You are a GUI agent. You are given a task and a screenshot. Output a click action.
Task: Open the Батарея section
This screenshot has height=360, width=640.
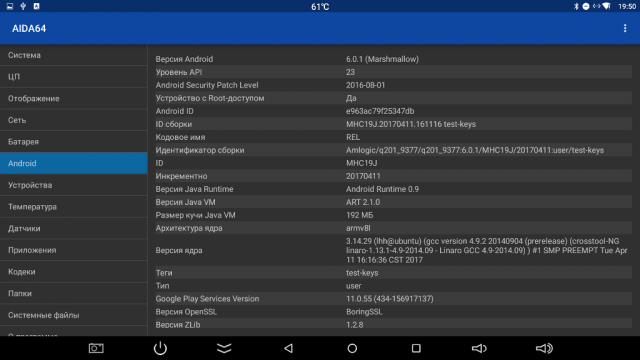coord(73,142)
